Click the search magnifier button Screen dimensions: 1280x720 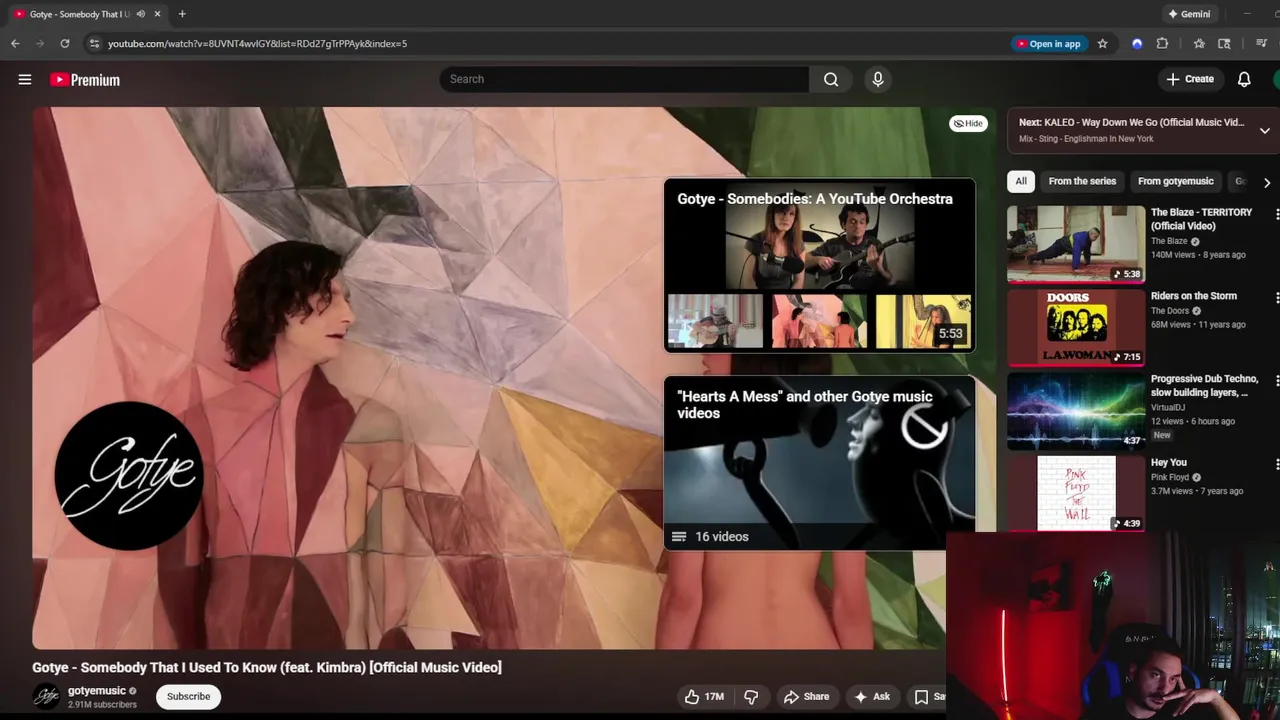(x=831, y=79)
